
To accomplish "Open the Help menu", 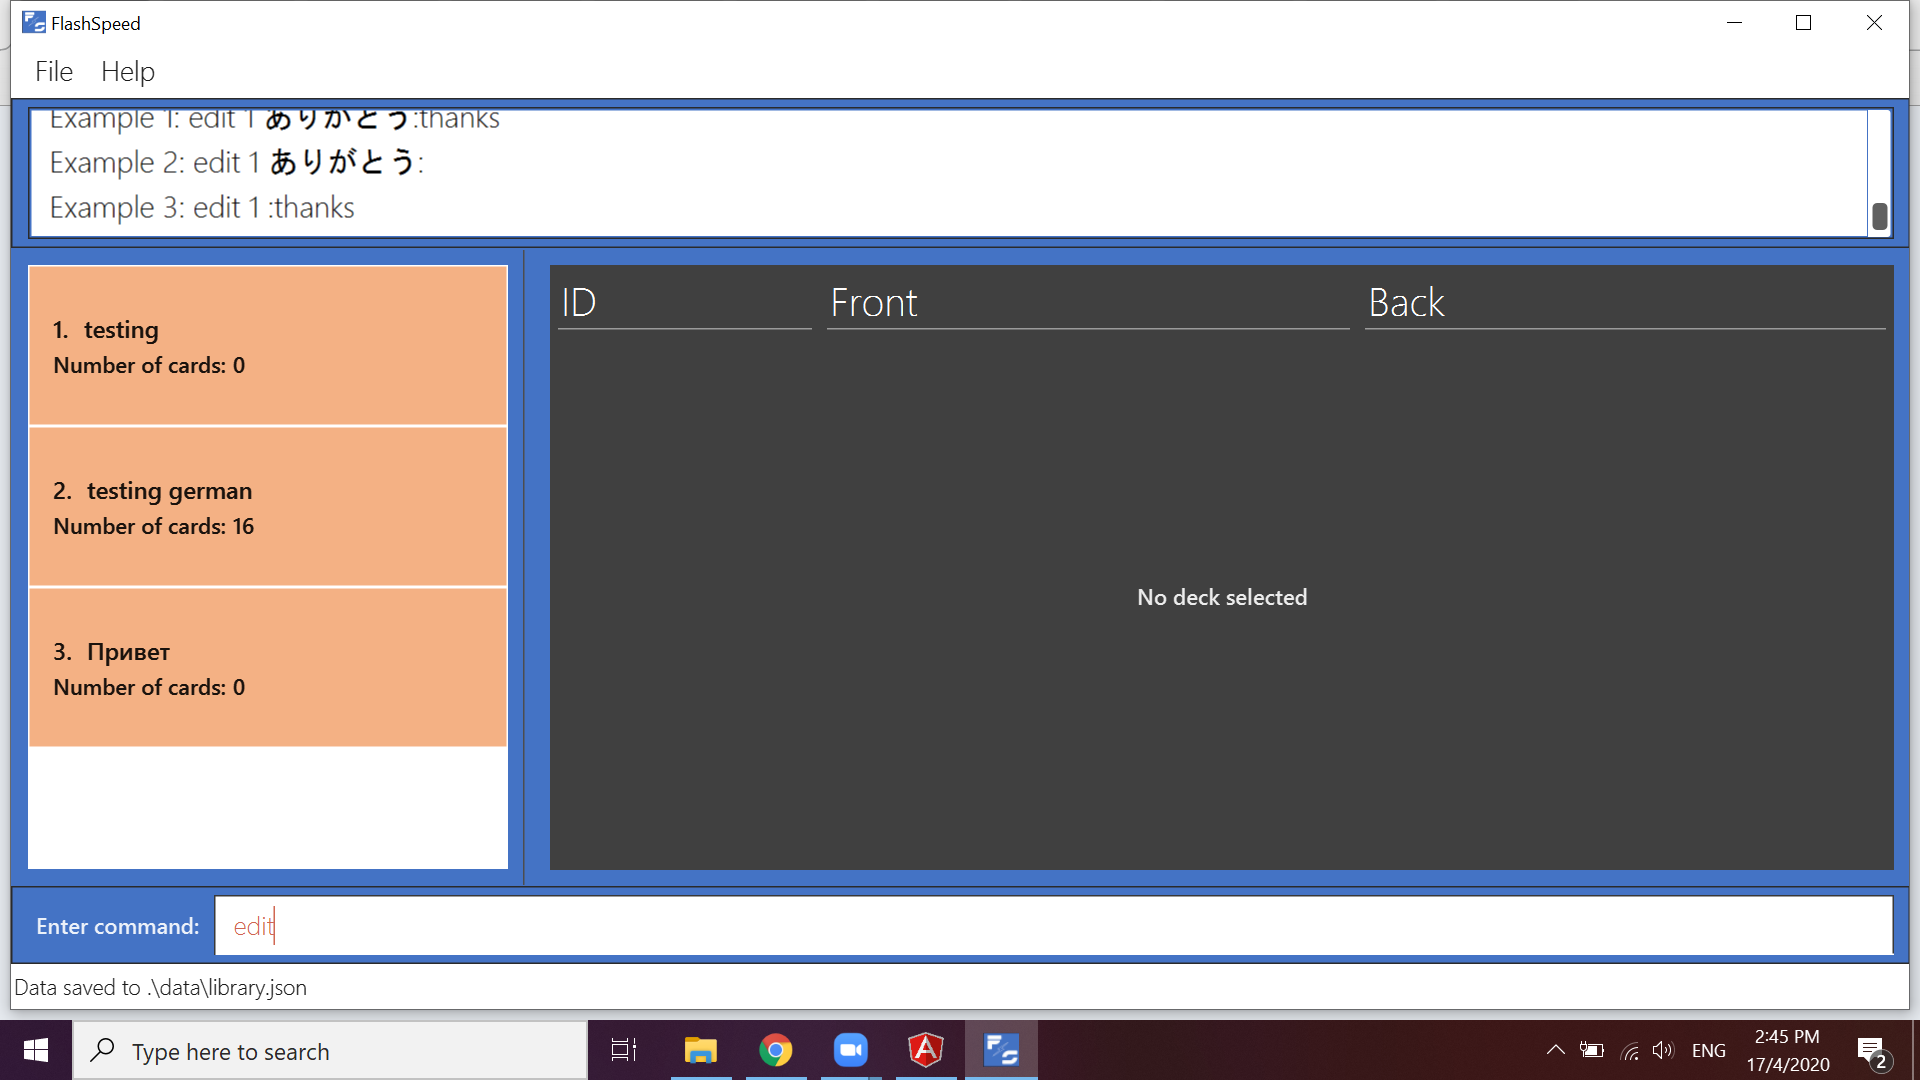I will tap(128, 72).
